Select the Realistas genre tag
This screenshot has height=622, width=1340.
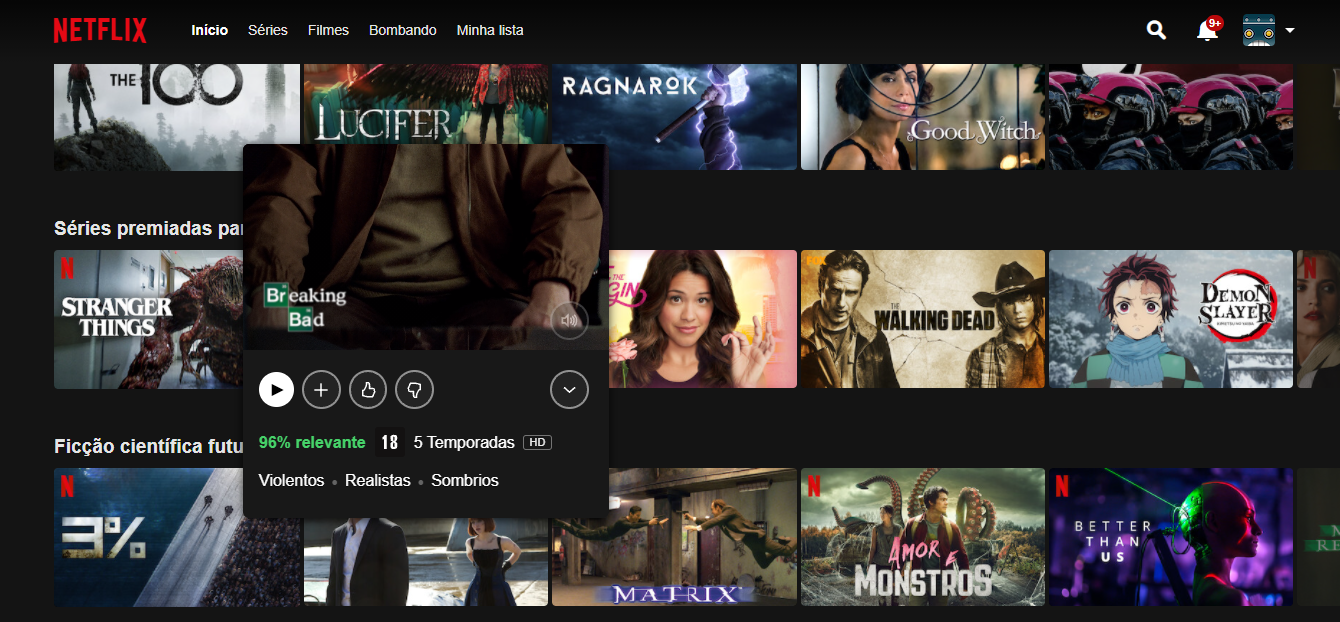point(378,481)
